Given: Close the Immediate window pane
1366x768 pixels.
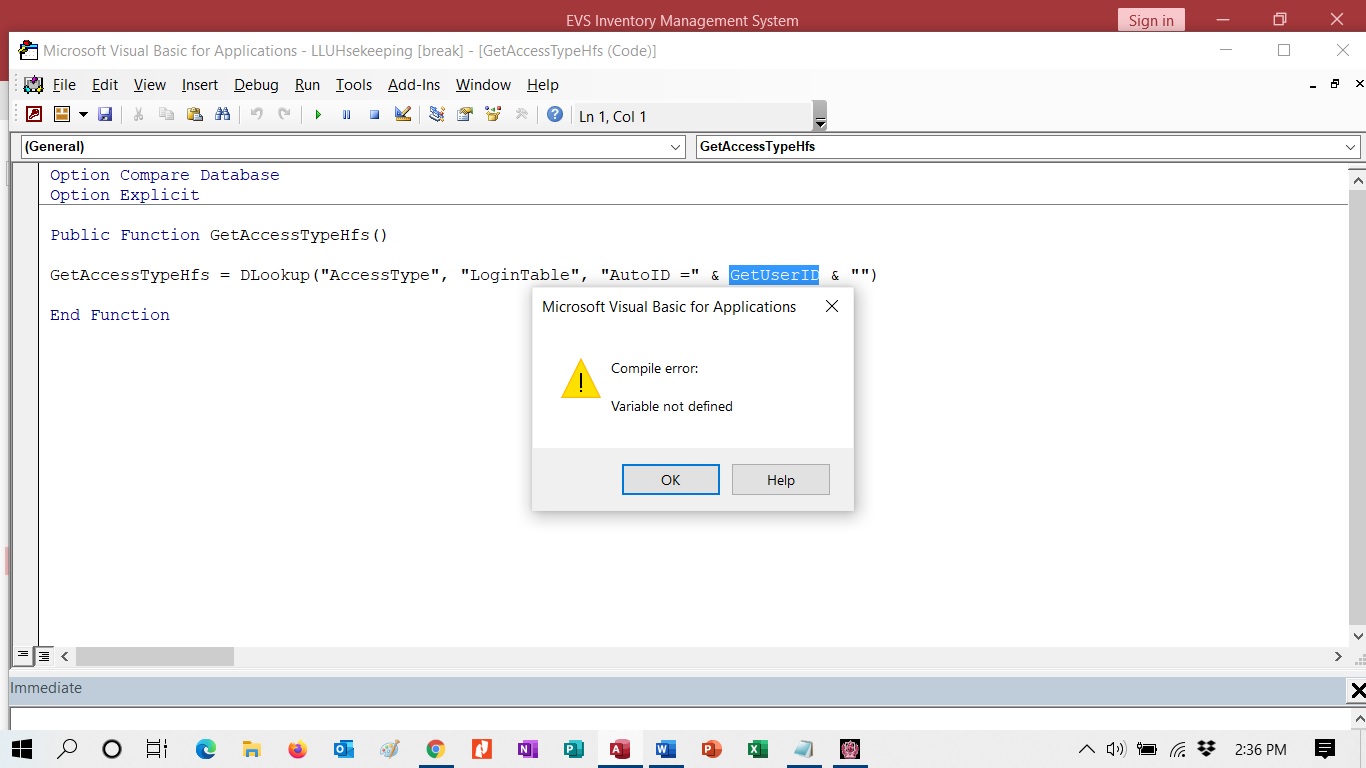Looking at the screenshot, I should tap(1357, 690).
